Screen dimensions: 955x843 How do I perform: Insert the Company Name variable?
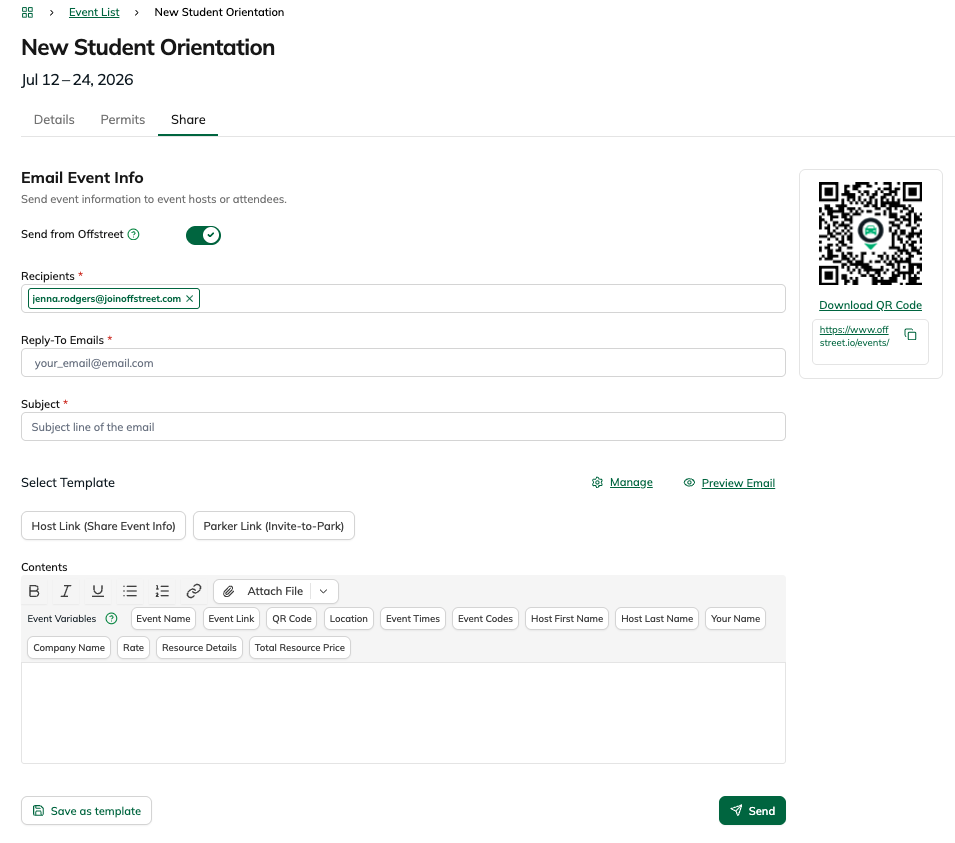pyautogui.click(x=69, y=647)
